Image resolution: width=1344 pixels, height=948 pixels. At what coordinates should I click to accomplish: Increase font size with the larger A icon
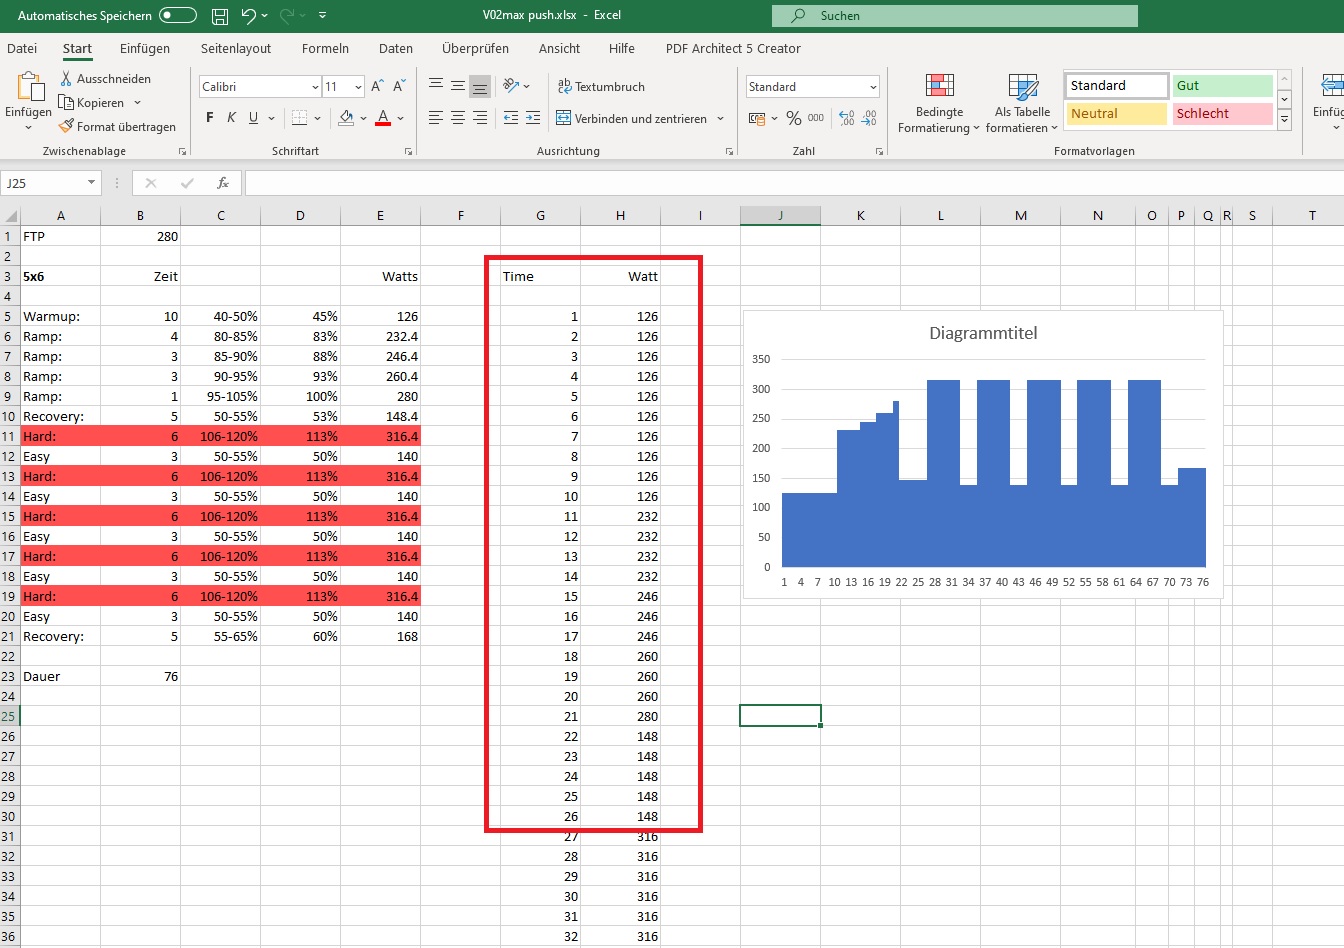377,87
